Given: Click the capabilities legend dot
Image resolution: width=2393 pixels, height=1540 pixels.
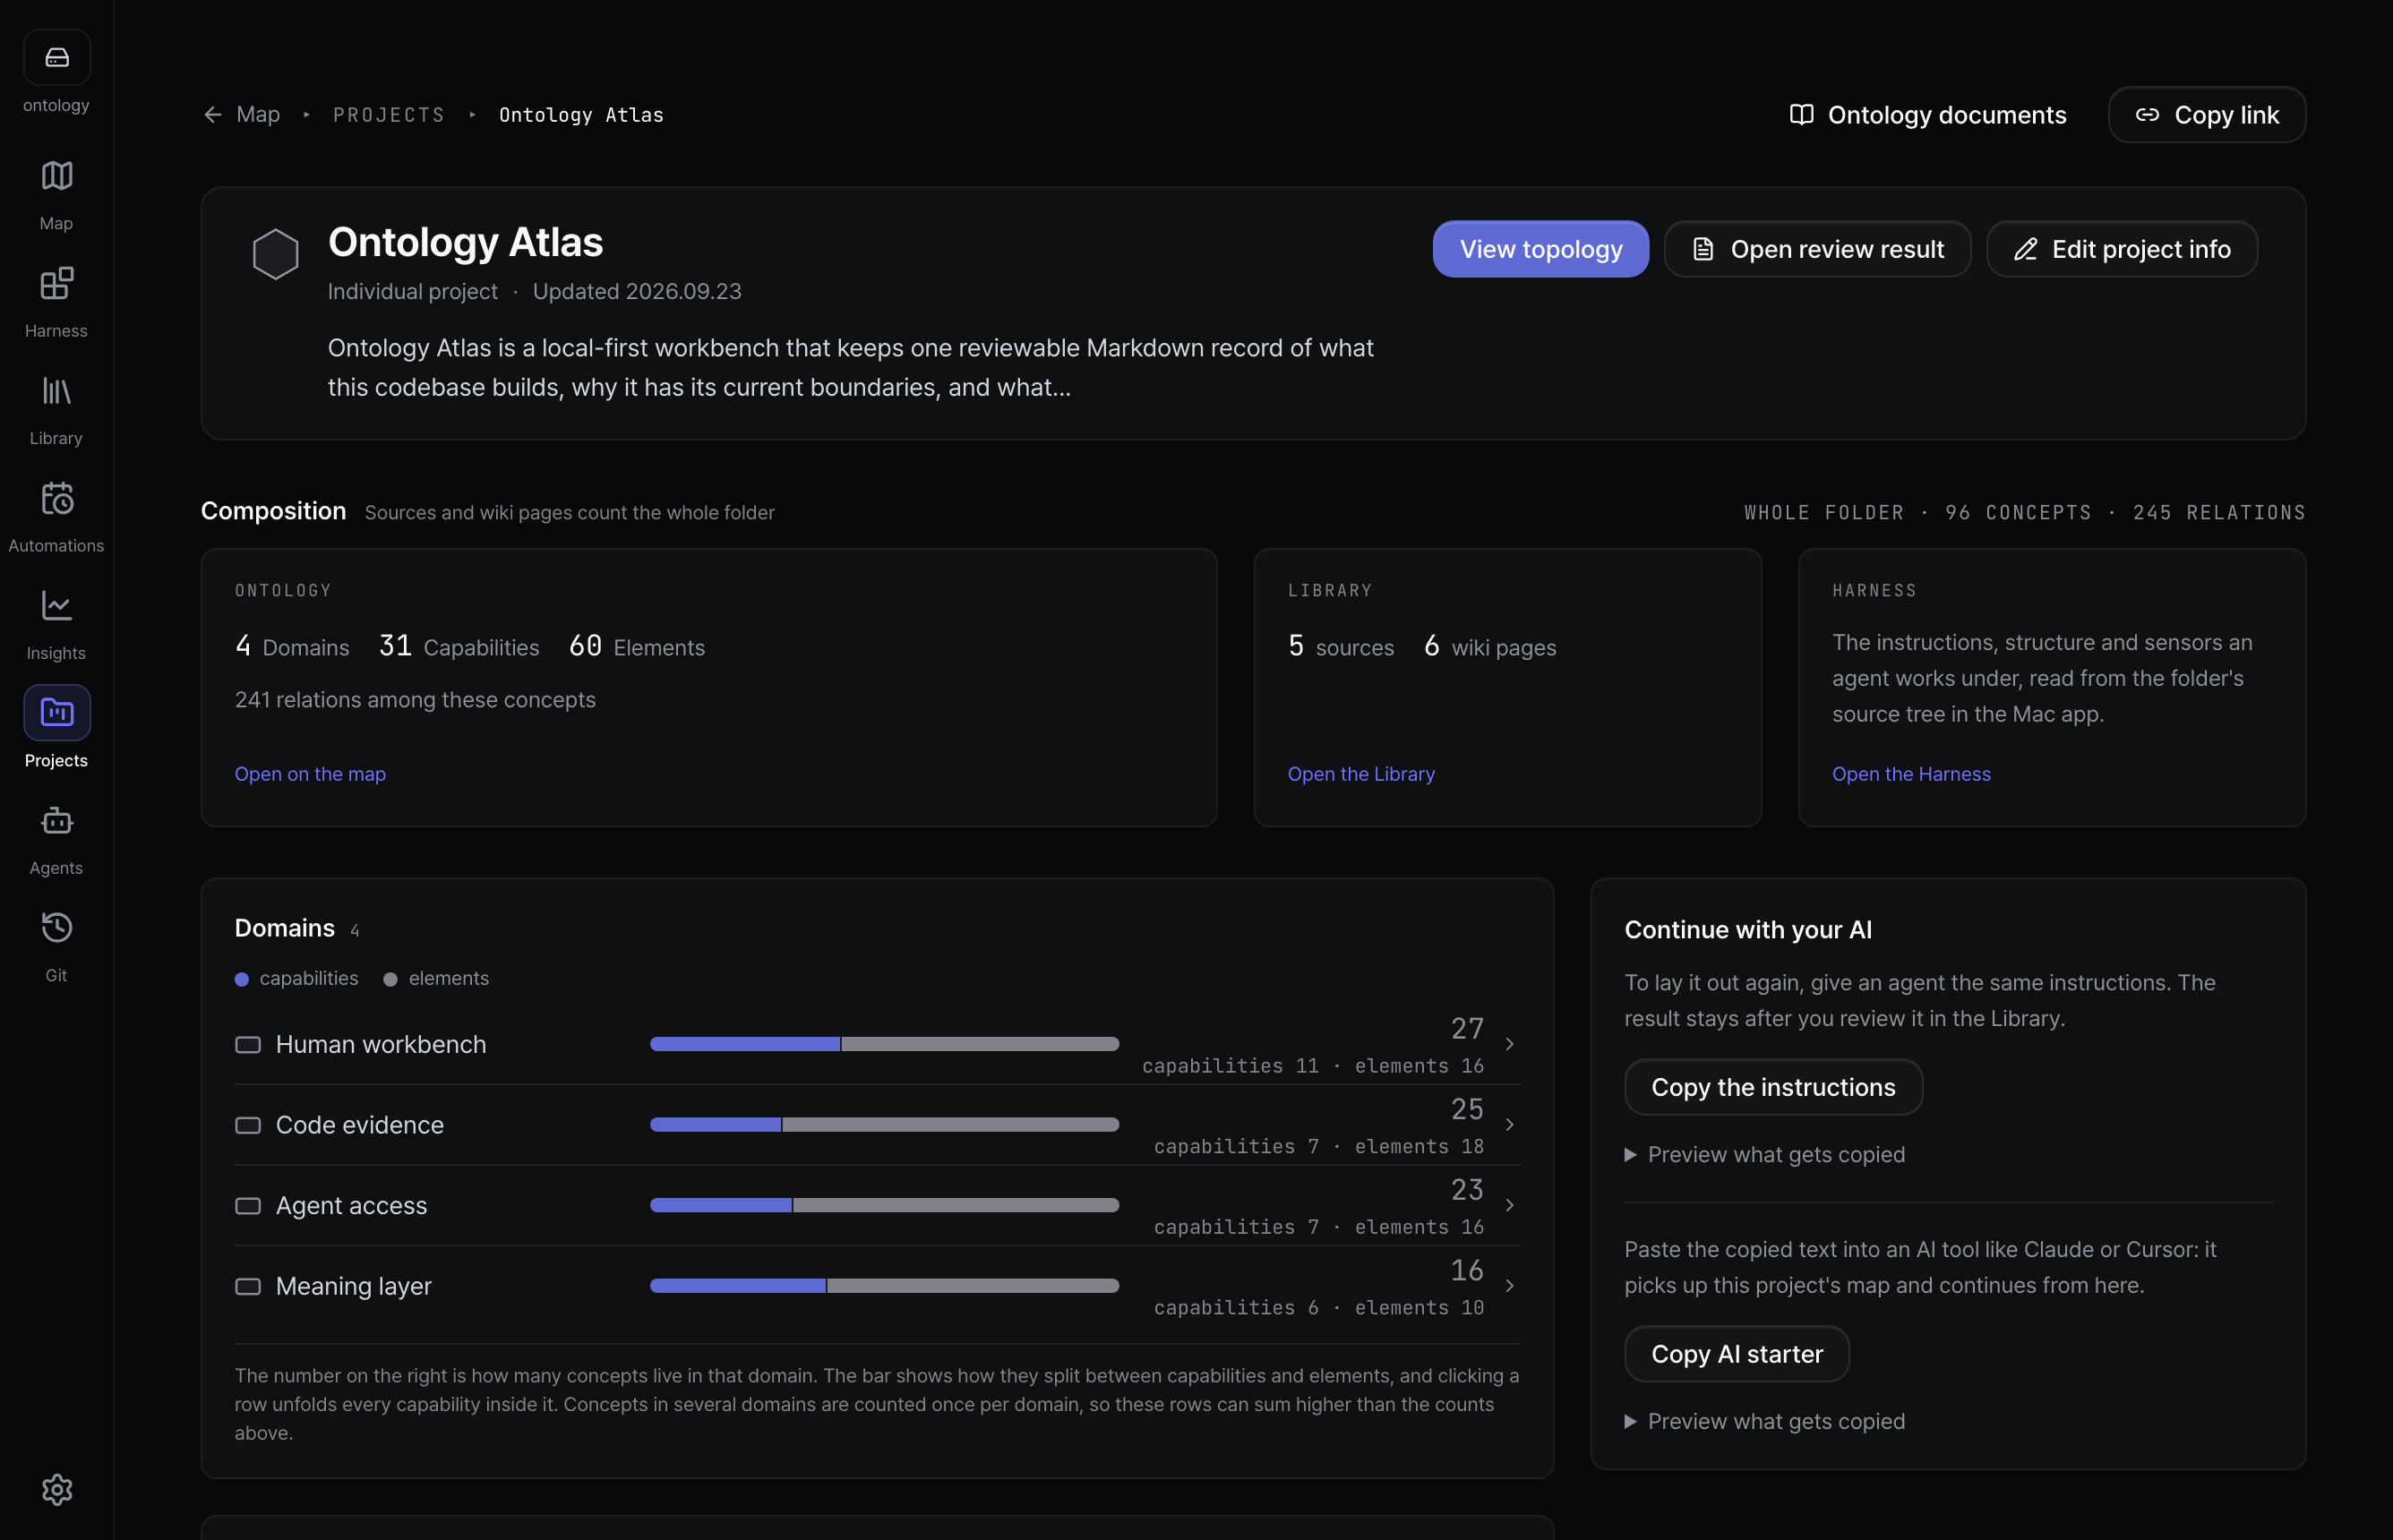Looking at the screenshot, I should pos(241,980).
